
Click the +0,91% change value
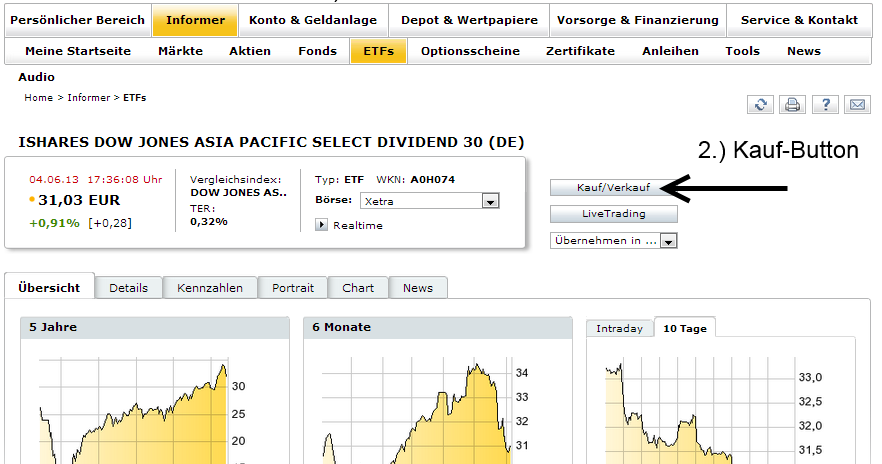[x=55, y=223]
